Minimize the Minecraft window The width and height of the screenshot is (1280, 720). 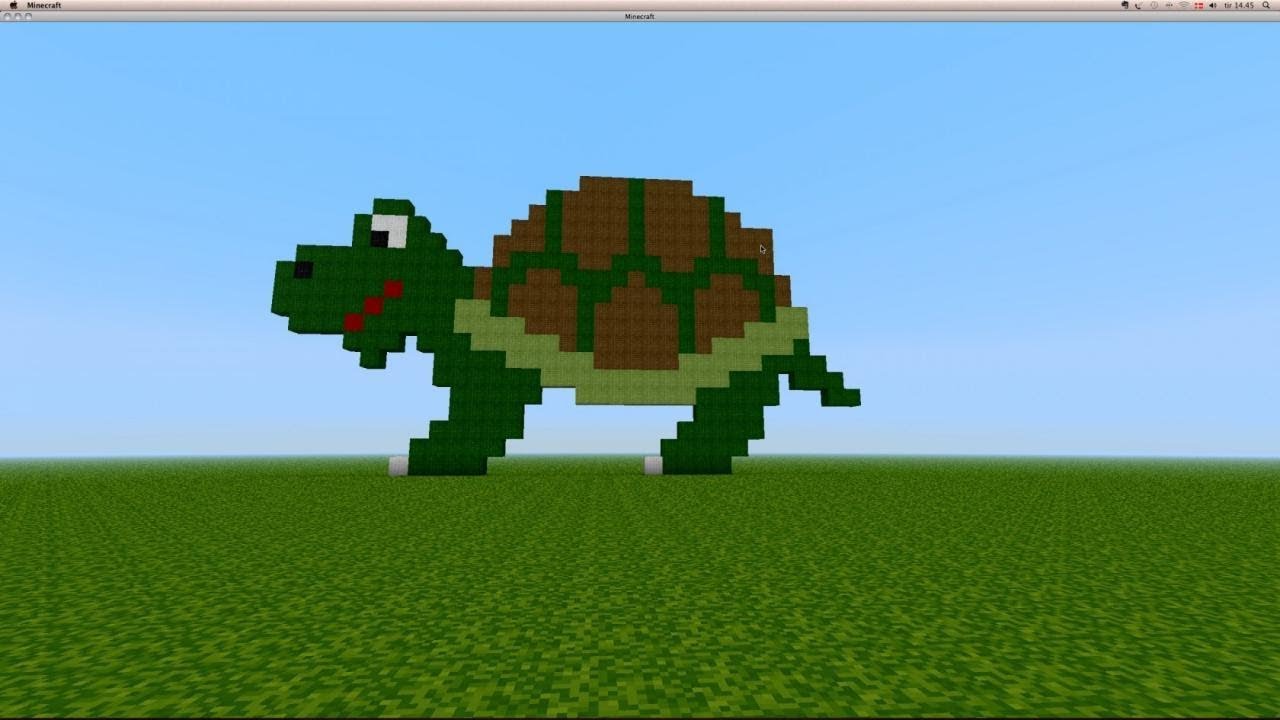[17, 16]
